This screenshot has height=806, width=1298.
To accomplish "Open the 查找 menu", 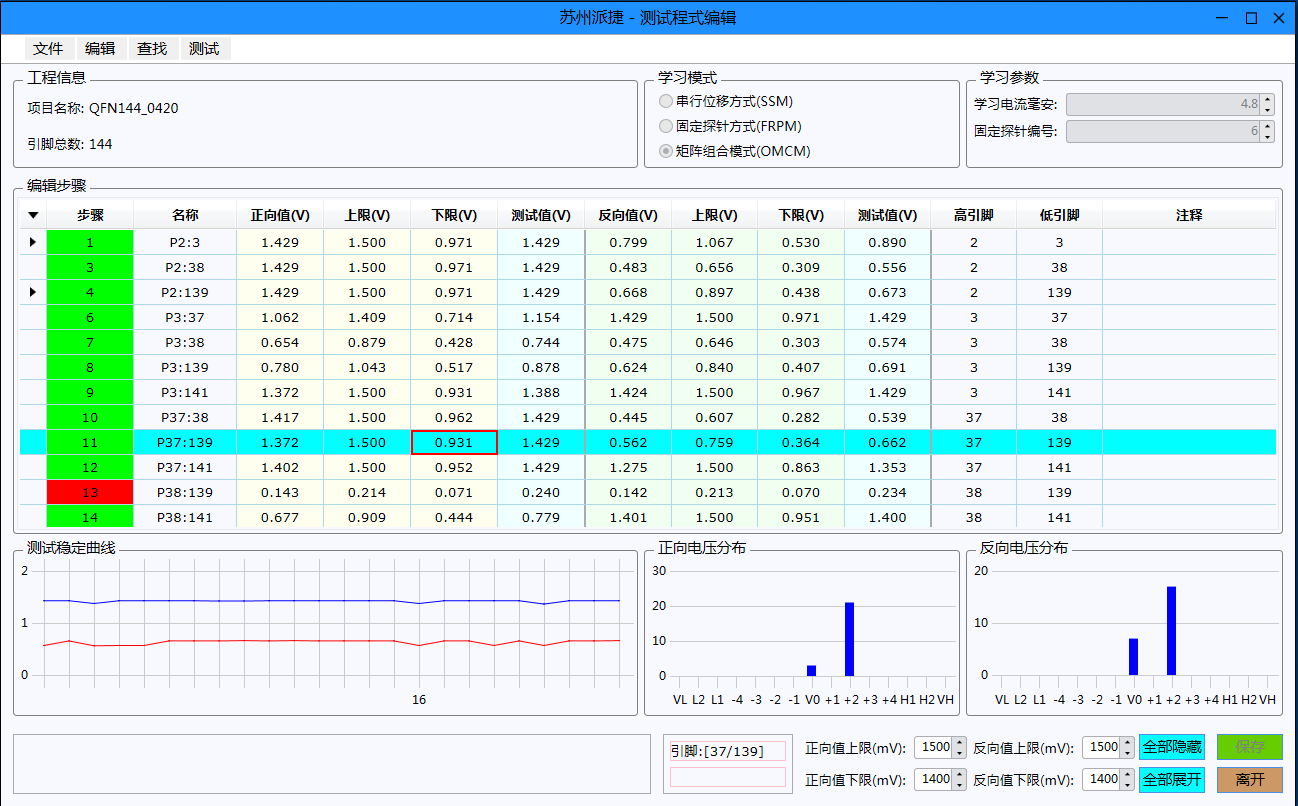I will click(152, 48).
